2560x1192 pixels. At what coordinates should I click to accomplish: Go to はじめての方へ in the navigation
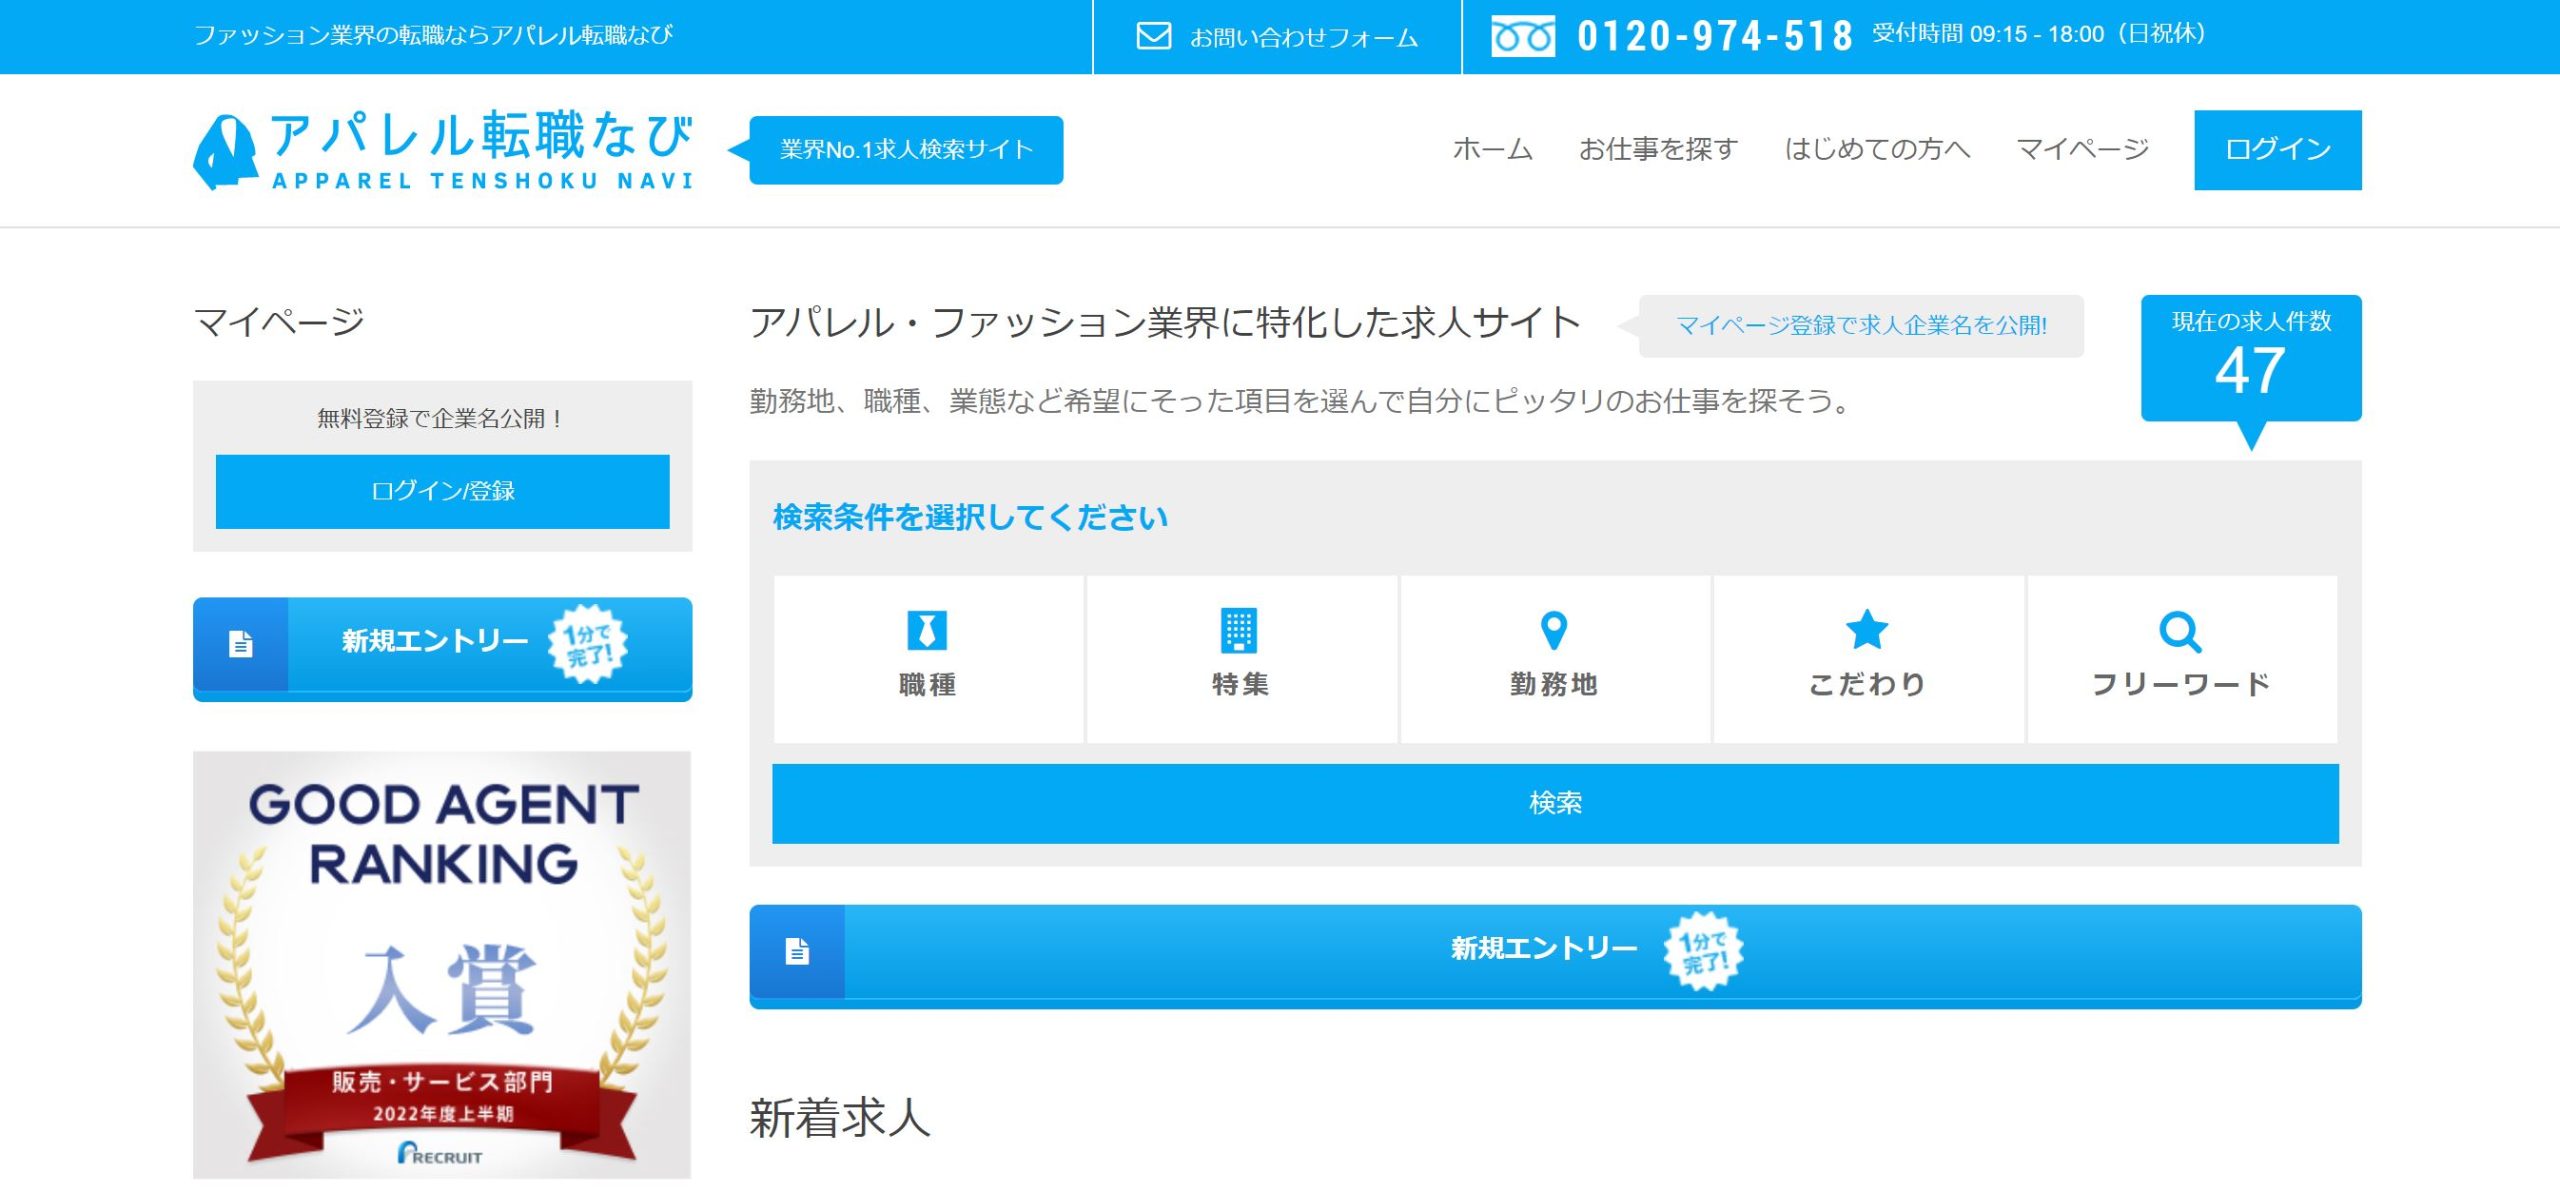tap(1878, 150)
